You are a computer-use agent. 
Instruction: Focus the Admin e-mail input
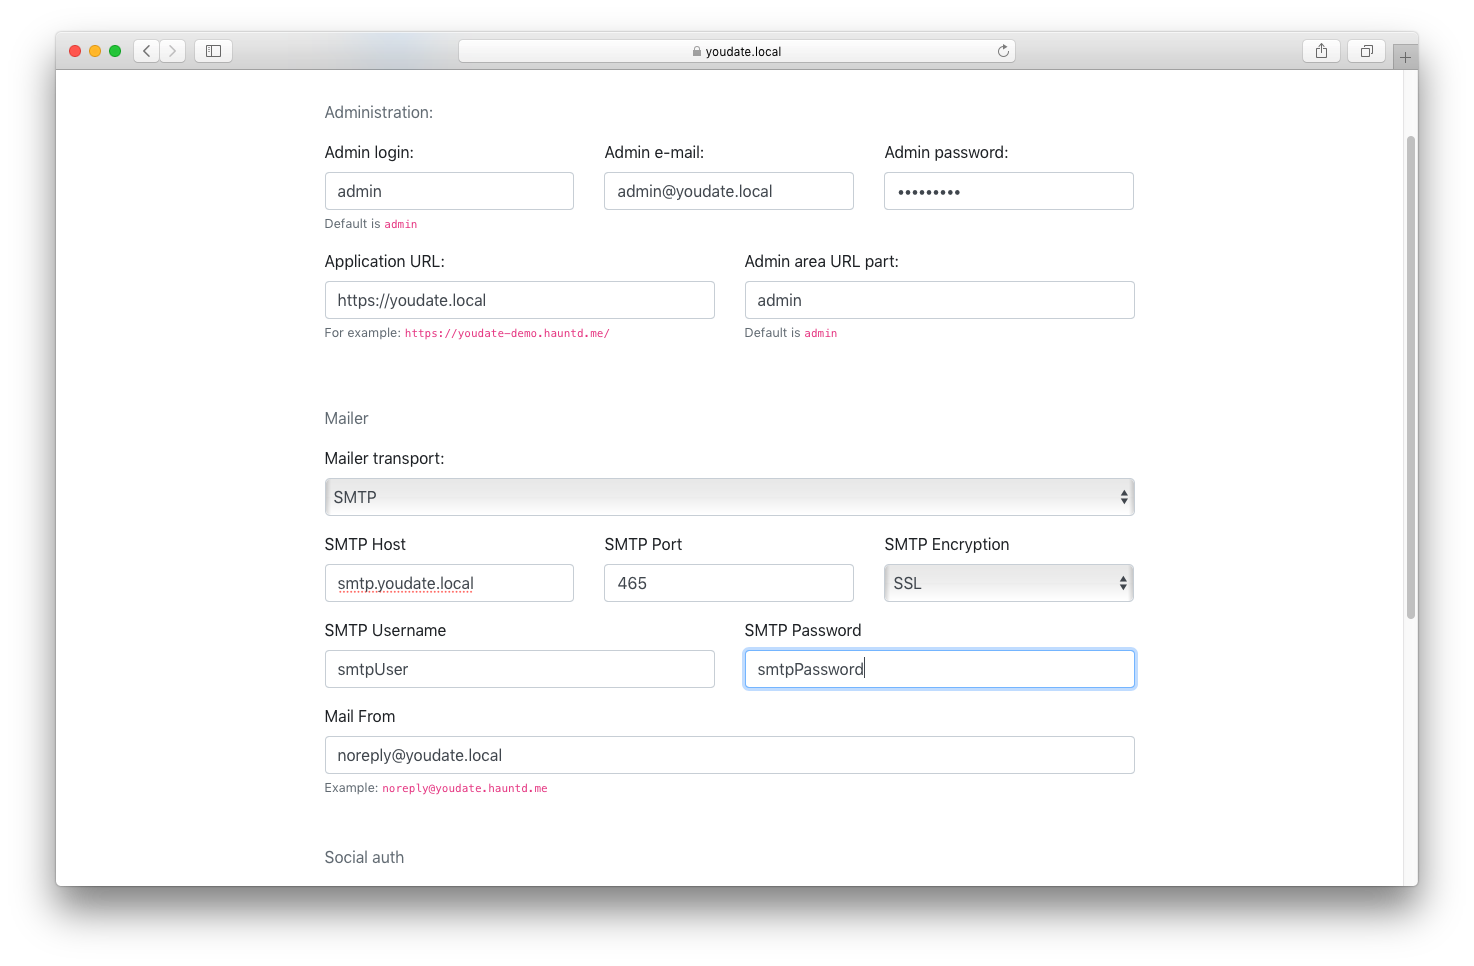pos(728,191)
